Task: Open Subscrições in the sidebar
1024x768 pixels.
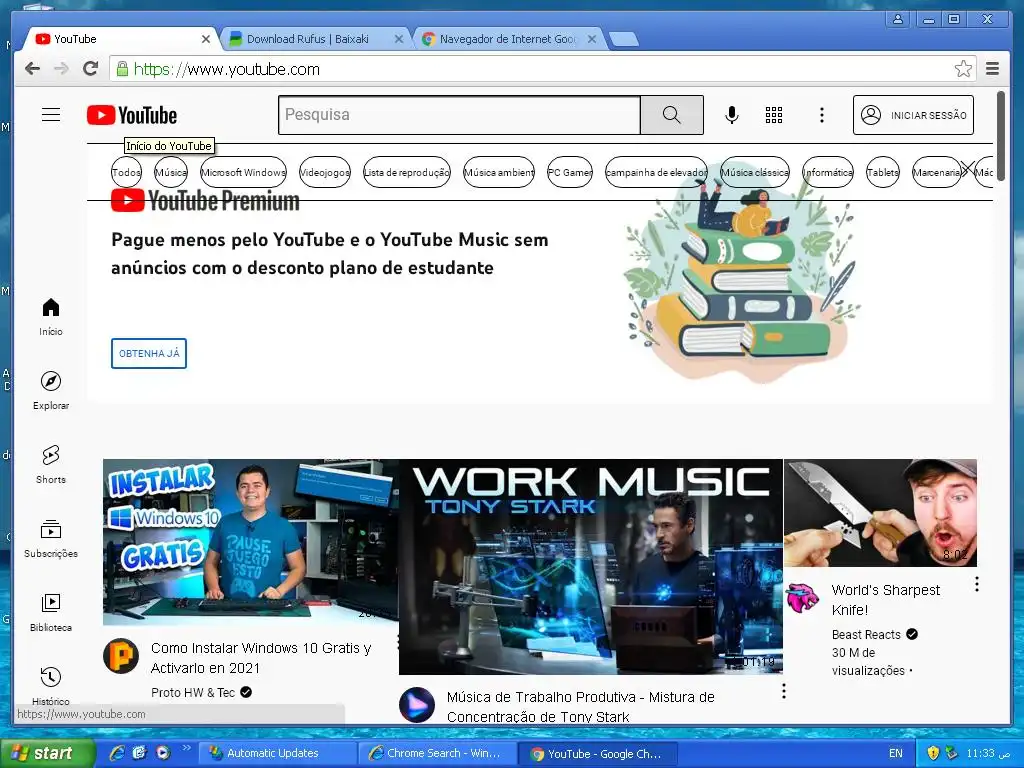Action: (x=51, y=539)
